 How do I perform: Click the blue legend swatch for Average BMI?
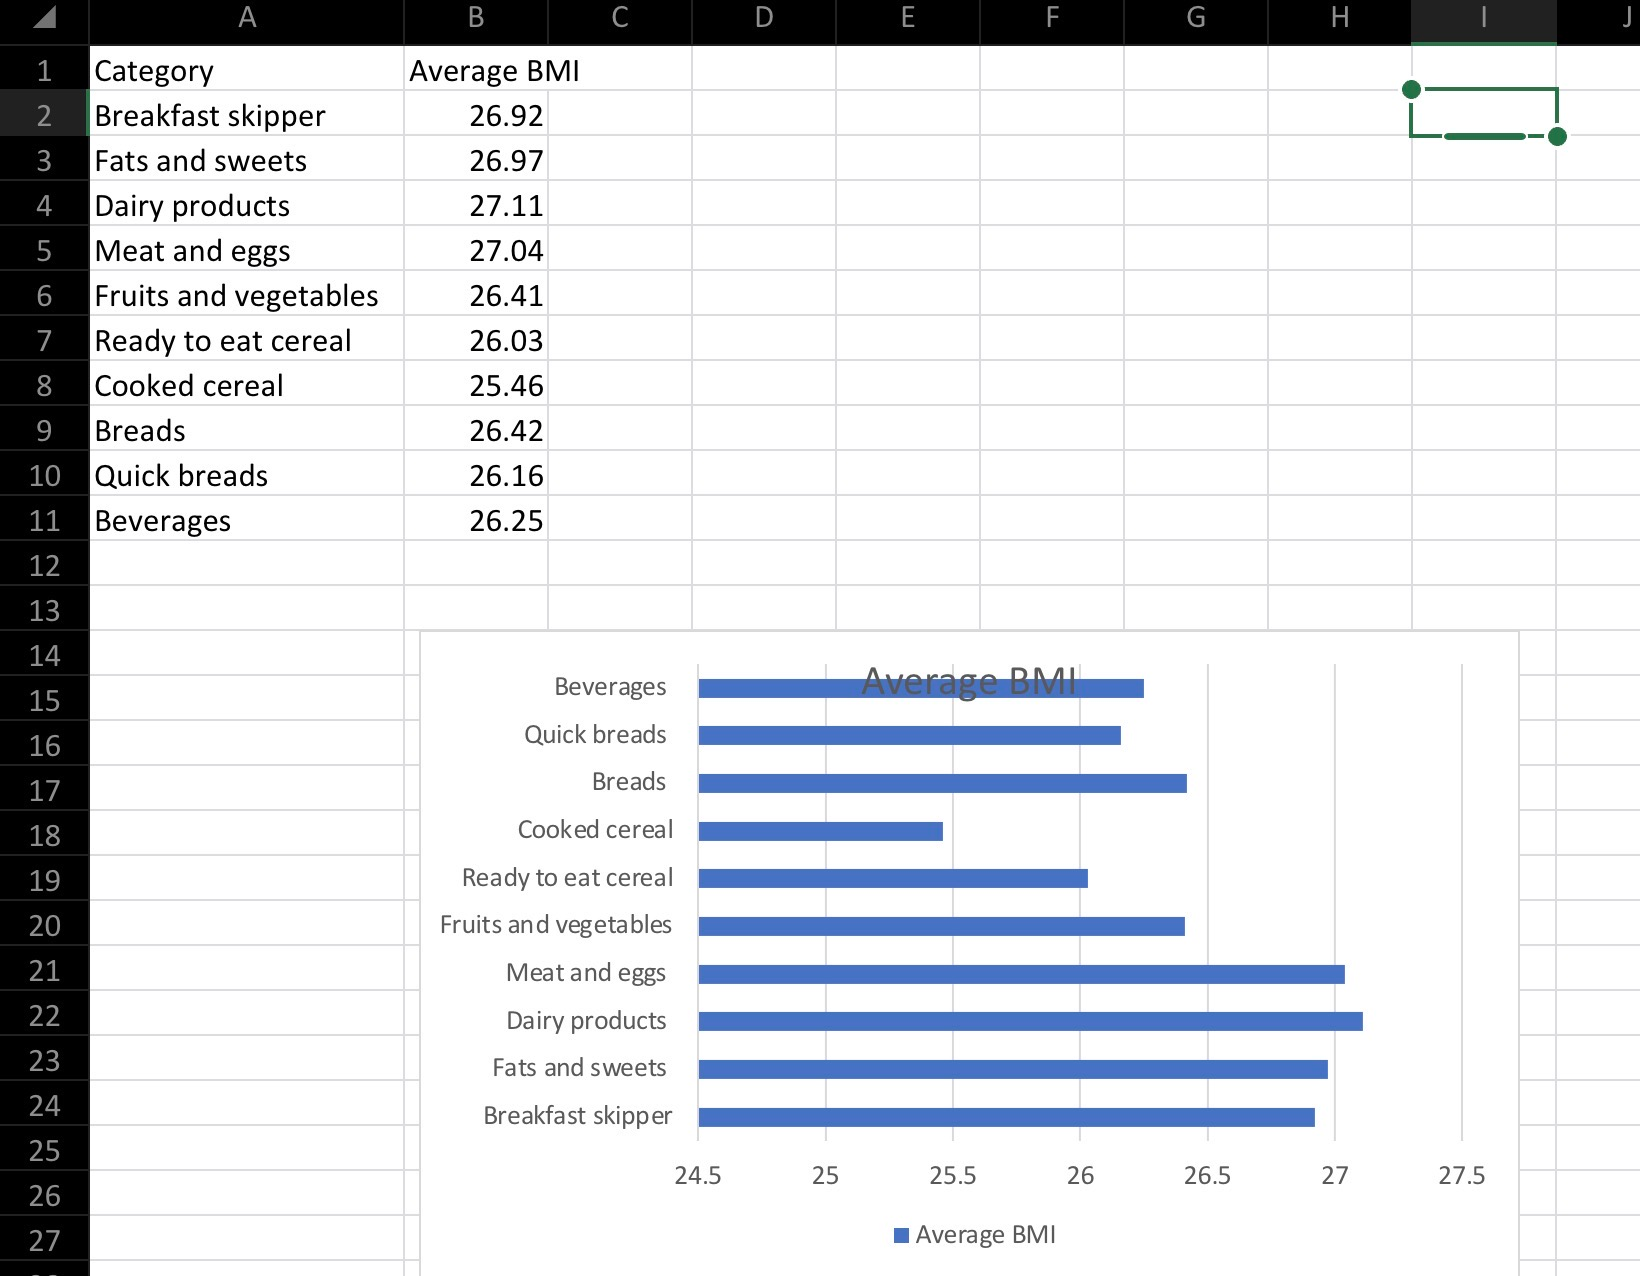click(x=901, y=1235)
